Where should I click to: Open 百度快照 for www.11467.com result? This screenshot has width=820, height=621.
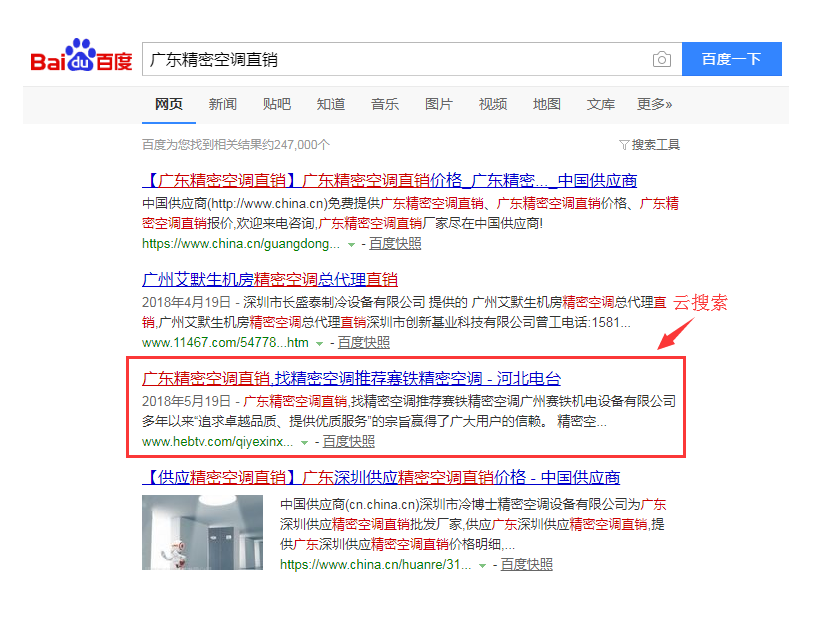click(x=363, y=343)
